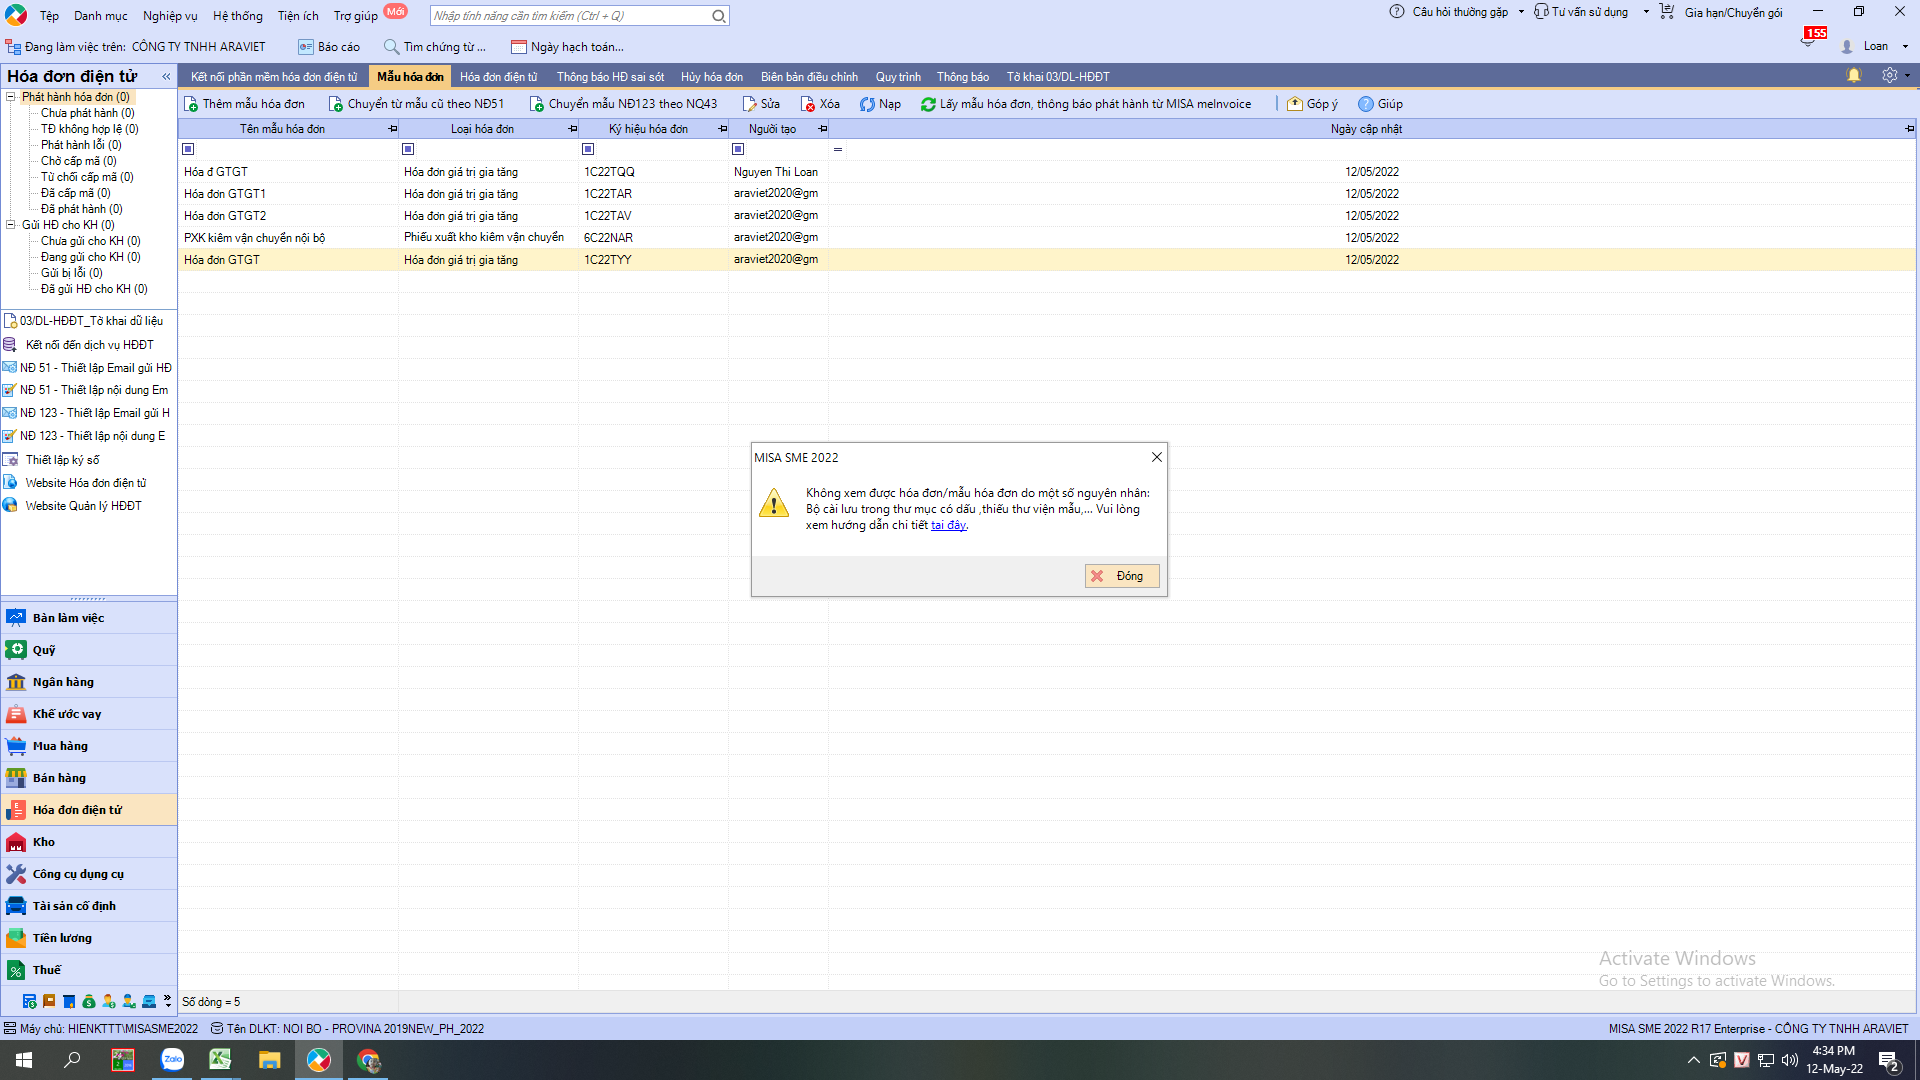The image size is (1920, 1080).
Task: Switch to the Tờ khai 03/DL-HĐĐT tab
Action: (1058, 77)
